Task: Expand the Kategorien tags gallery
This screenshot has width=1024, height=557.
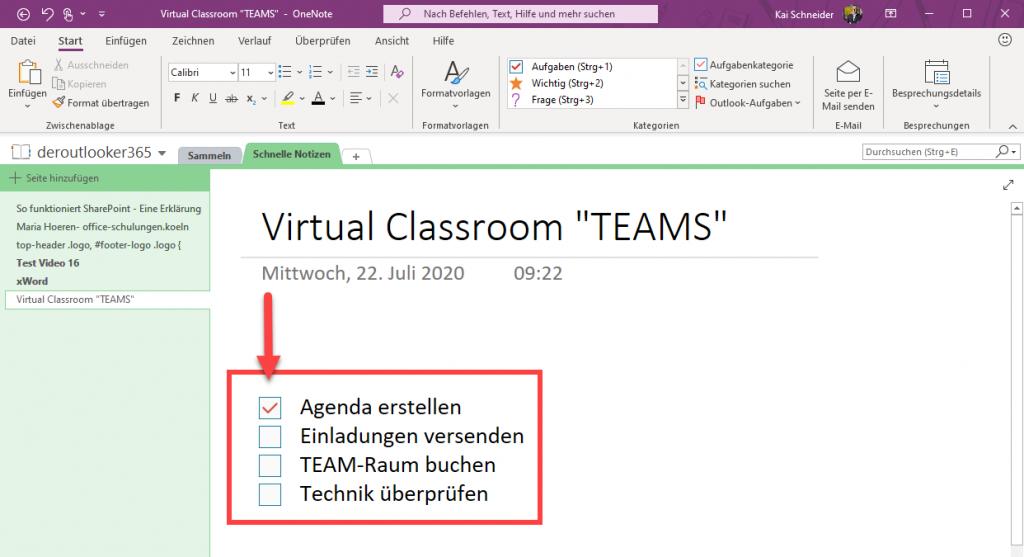Action: pyautogui.click(x=683, y=100)
